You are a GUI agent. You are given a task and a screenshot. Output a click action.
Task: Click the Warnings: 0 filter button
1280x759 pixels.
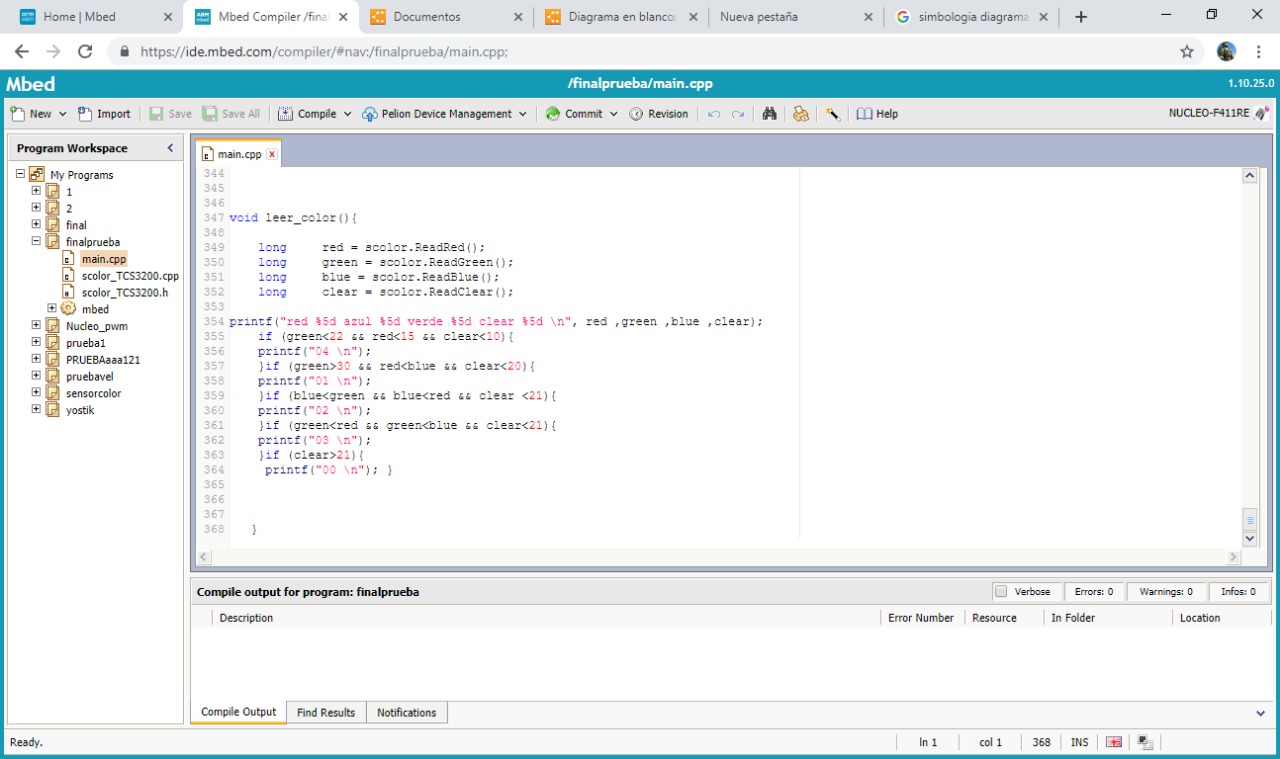(x=1165, y=591)
